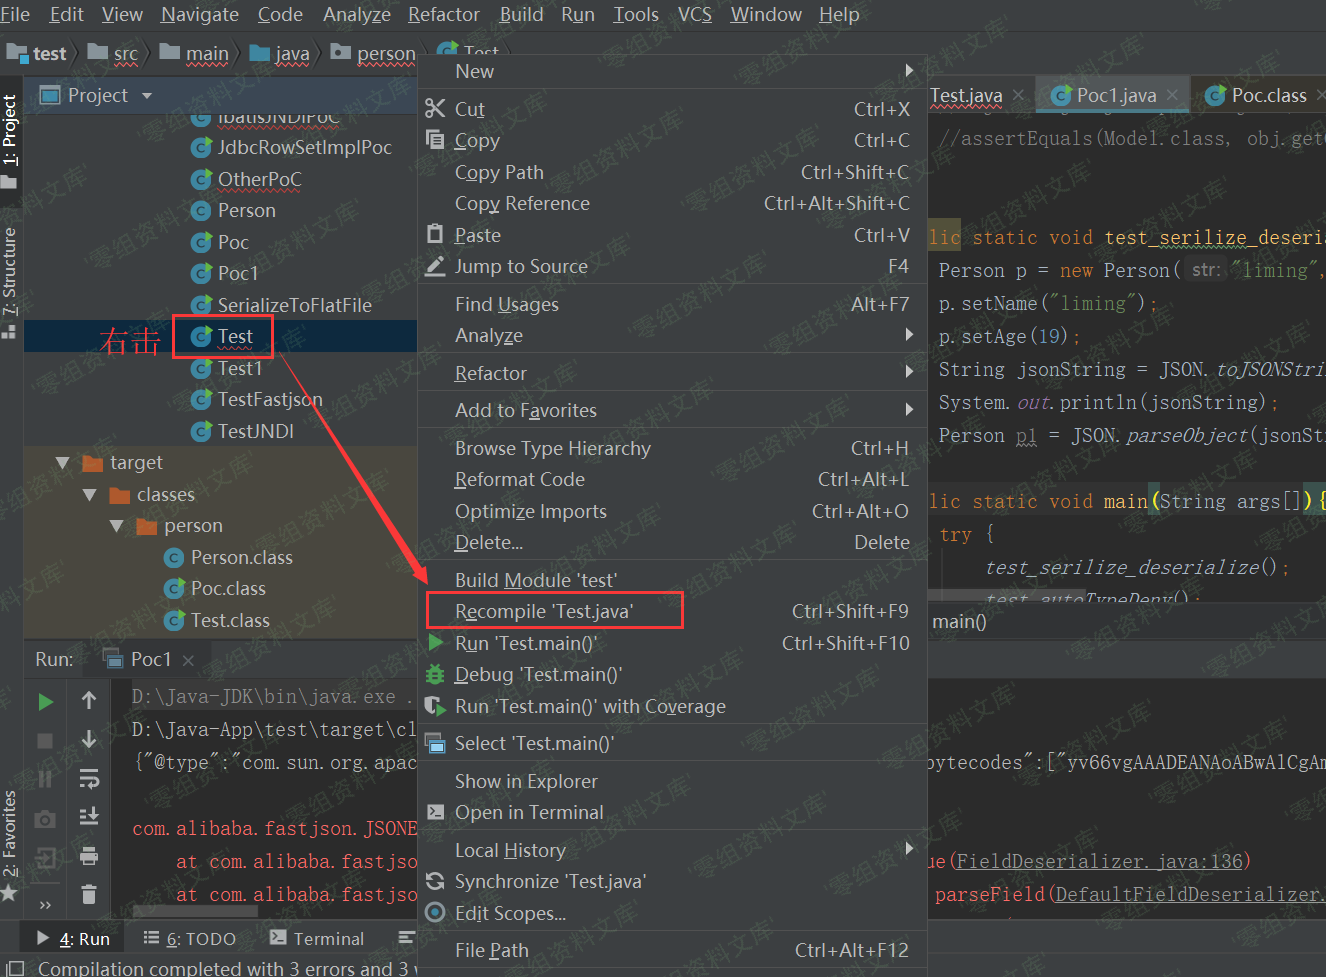The height and width of the screenshot is (977, 1326).
Task: Clear console output with the trash icon
Action: tap(89, 894)
